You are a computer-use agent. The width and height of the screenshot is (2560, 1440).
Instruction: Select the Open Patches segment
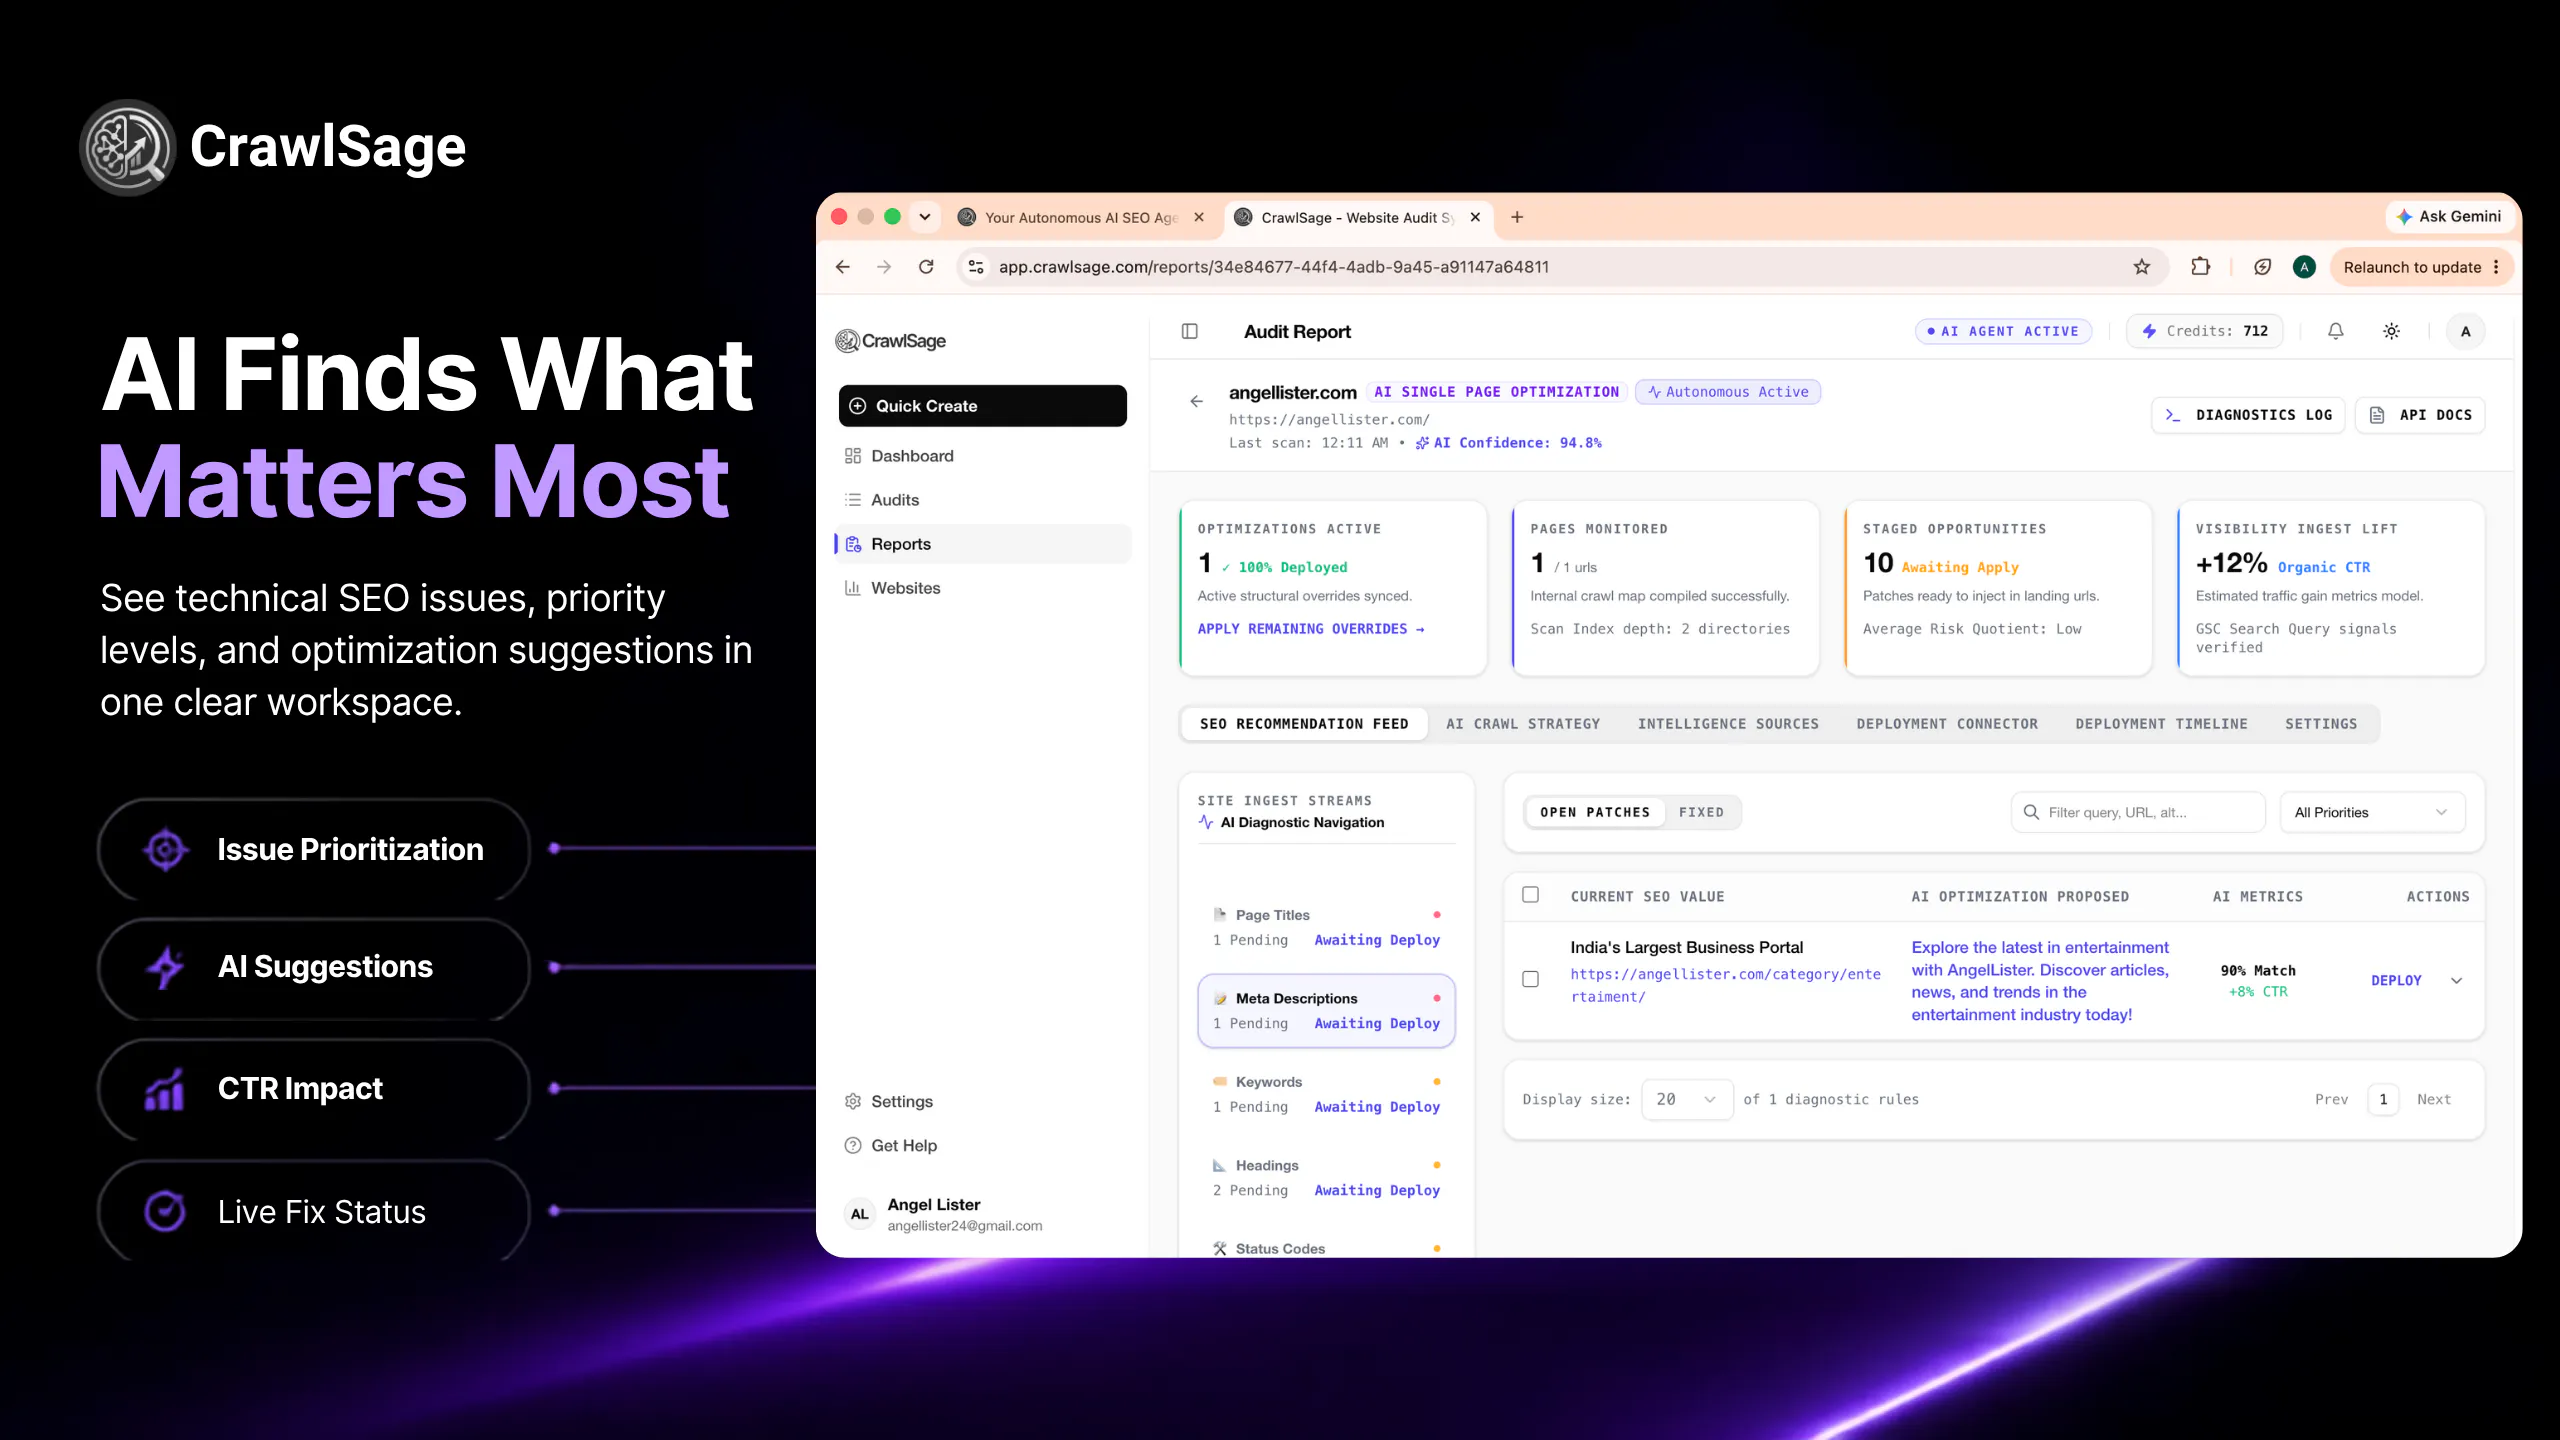click(x=1595, y=812)
